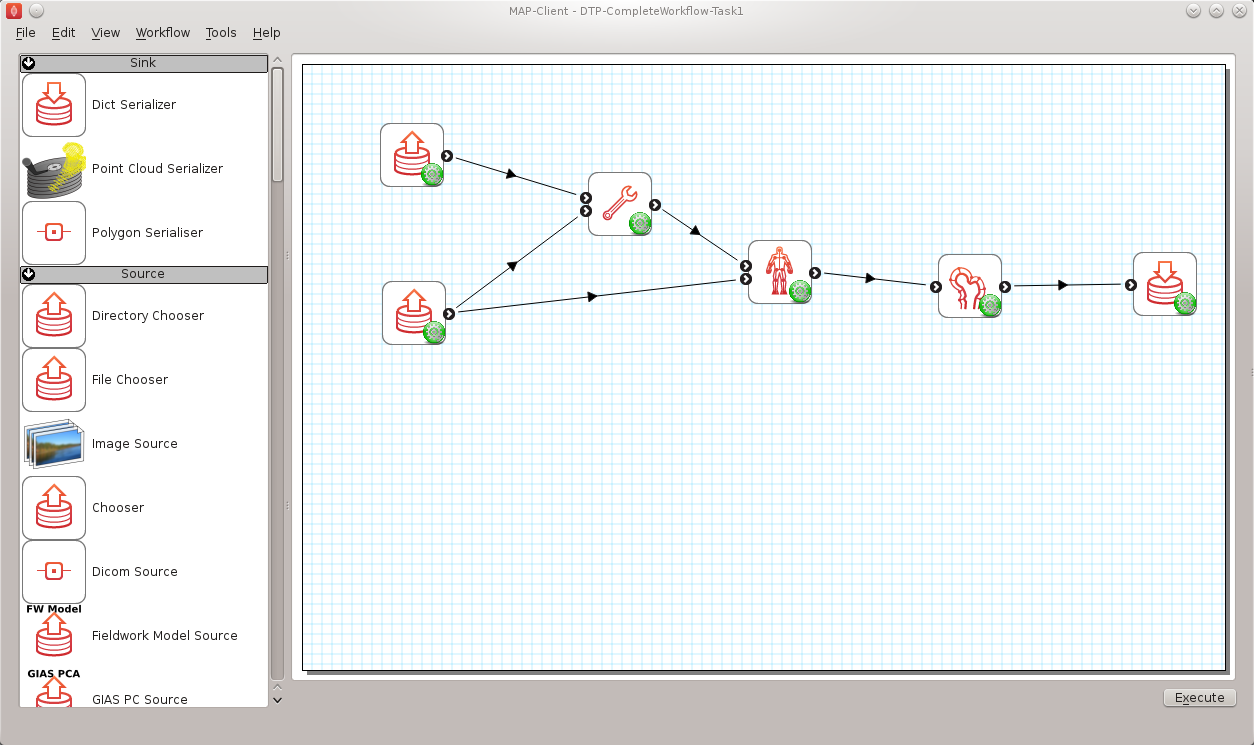This screenshot has height=745, width=1254.
Task: Select the GIAS PC Source icon
Action: pyautogui.click(x=54, y=688)
